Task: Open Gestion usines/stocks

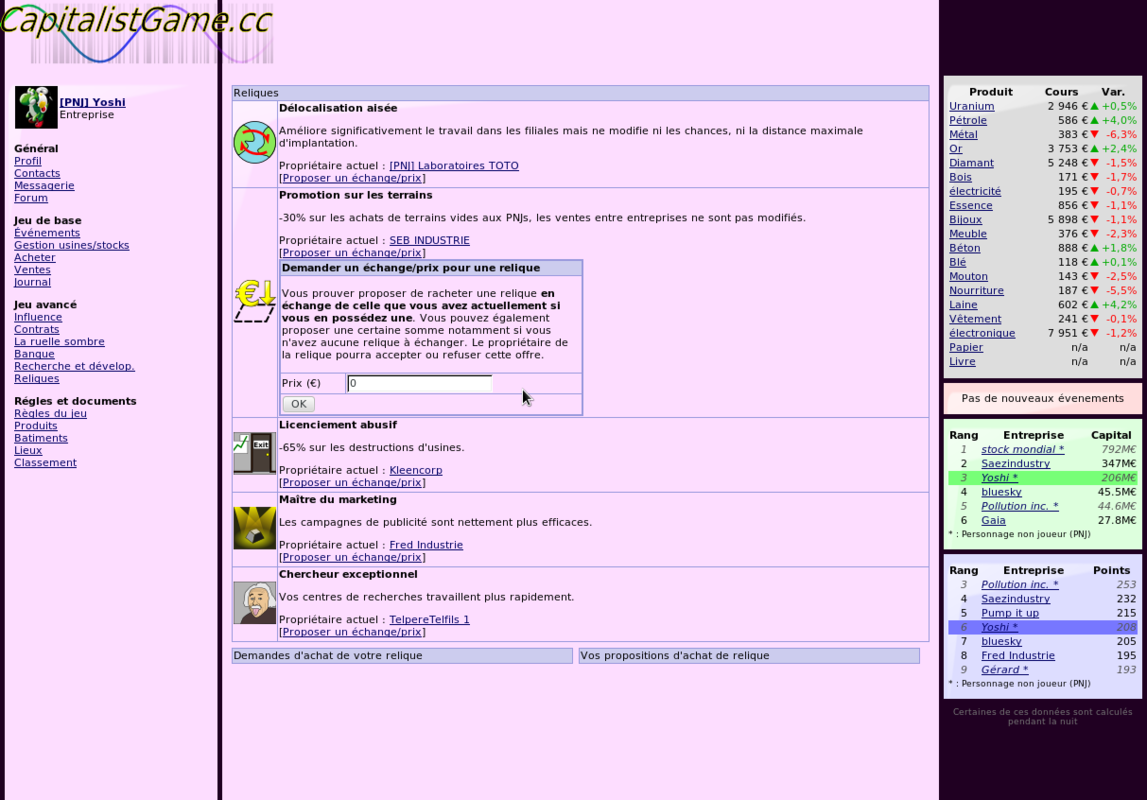Action: [x=72, y=246]
